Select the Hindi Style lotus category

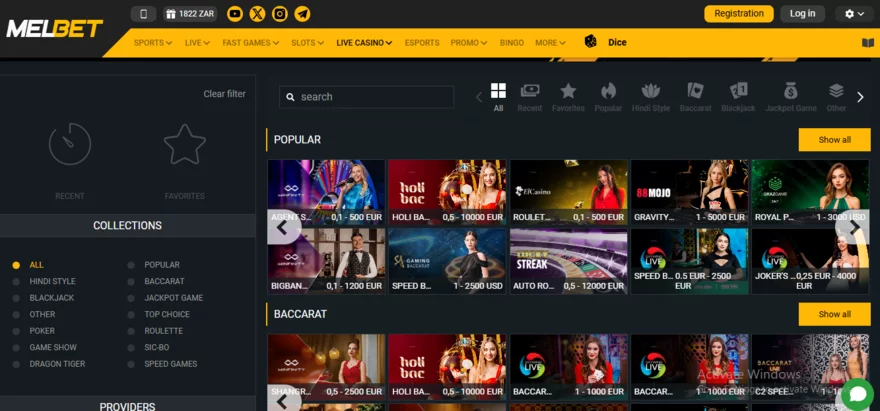click(x=650, y=97)
